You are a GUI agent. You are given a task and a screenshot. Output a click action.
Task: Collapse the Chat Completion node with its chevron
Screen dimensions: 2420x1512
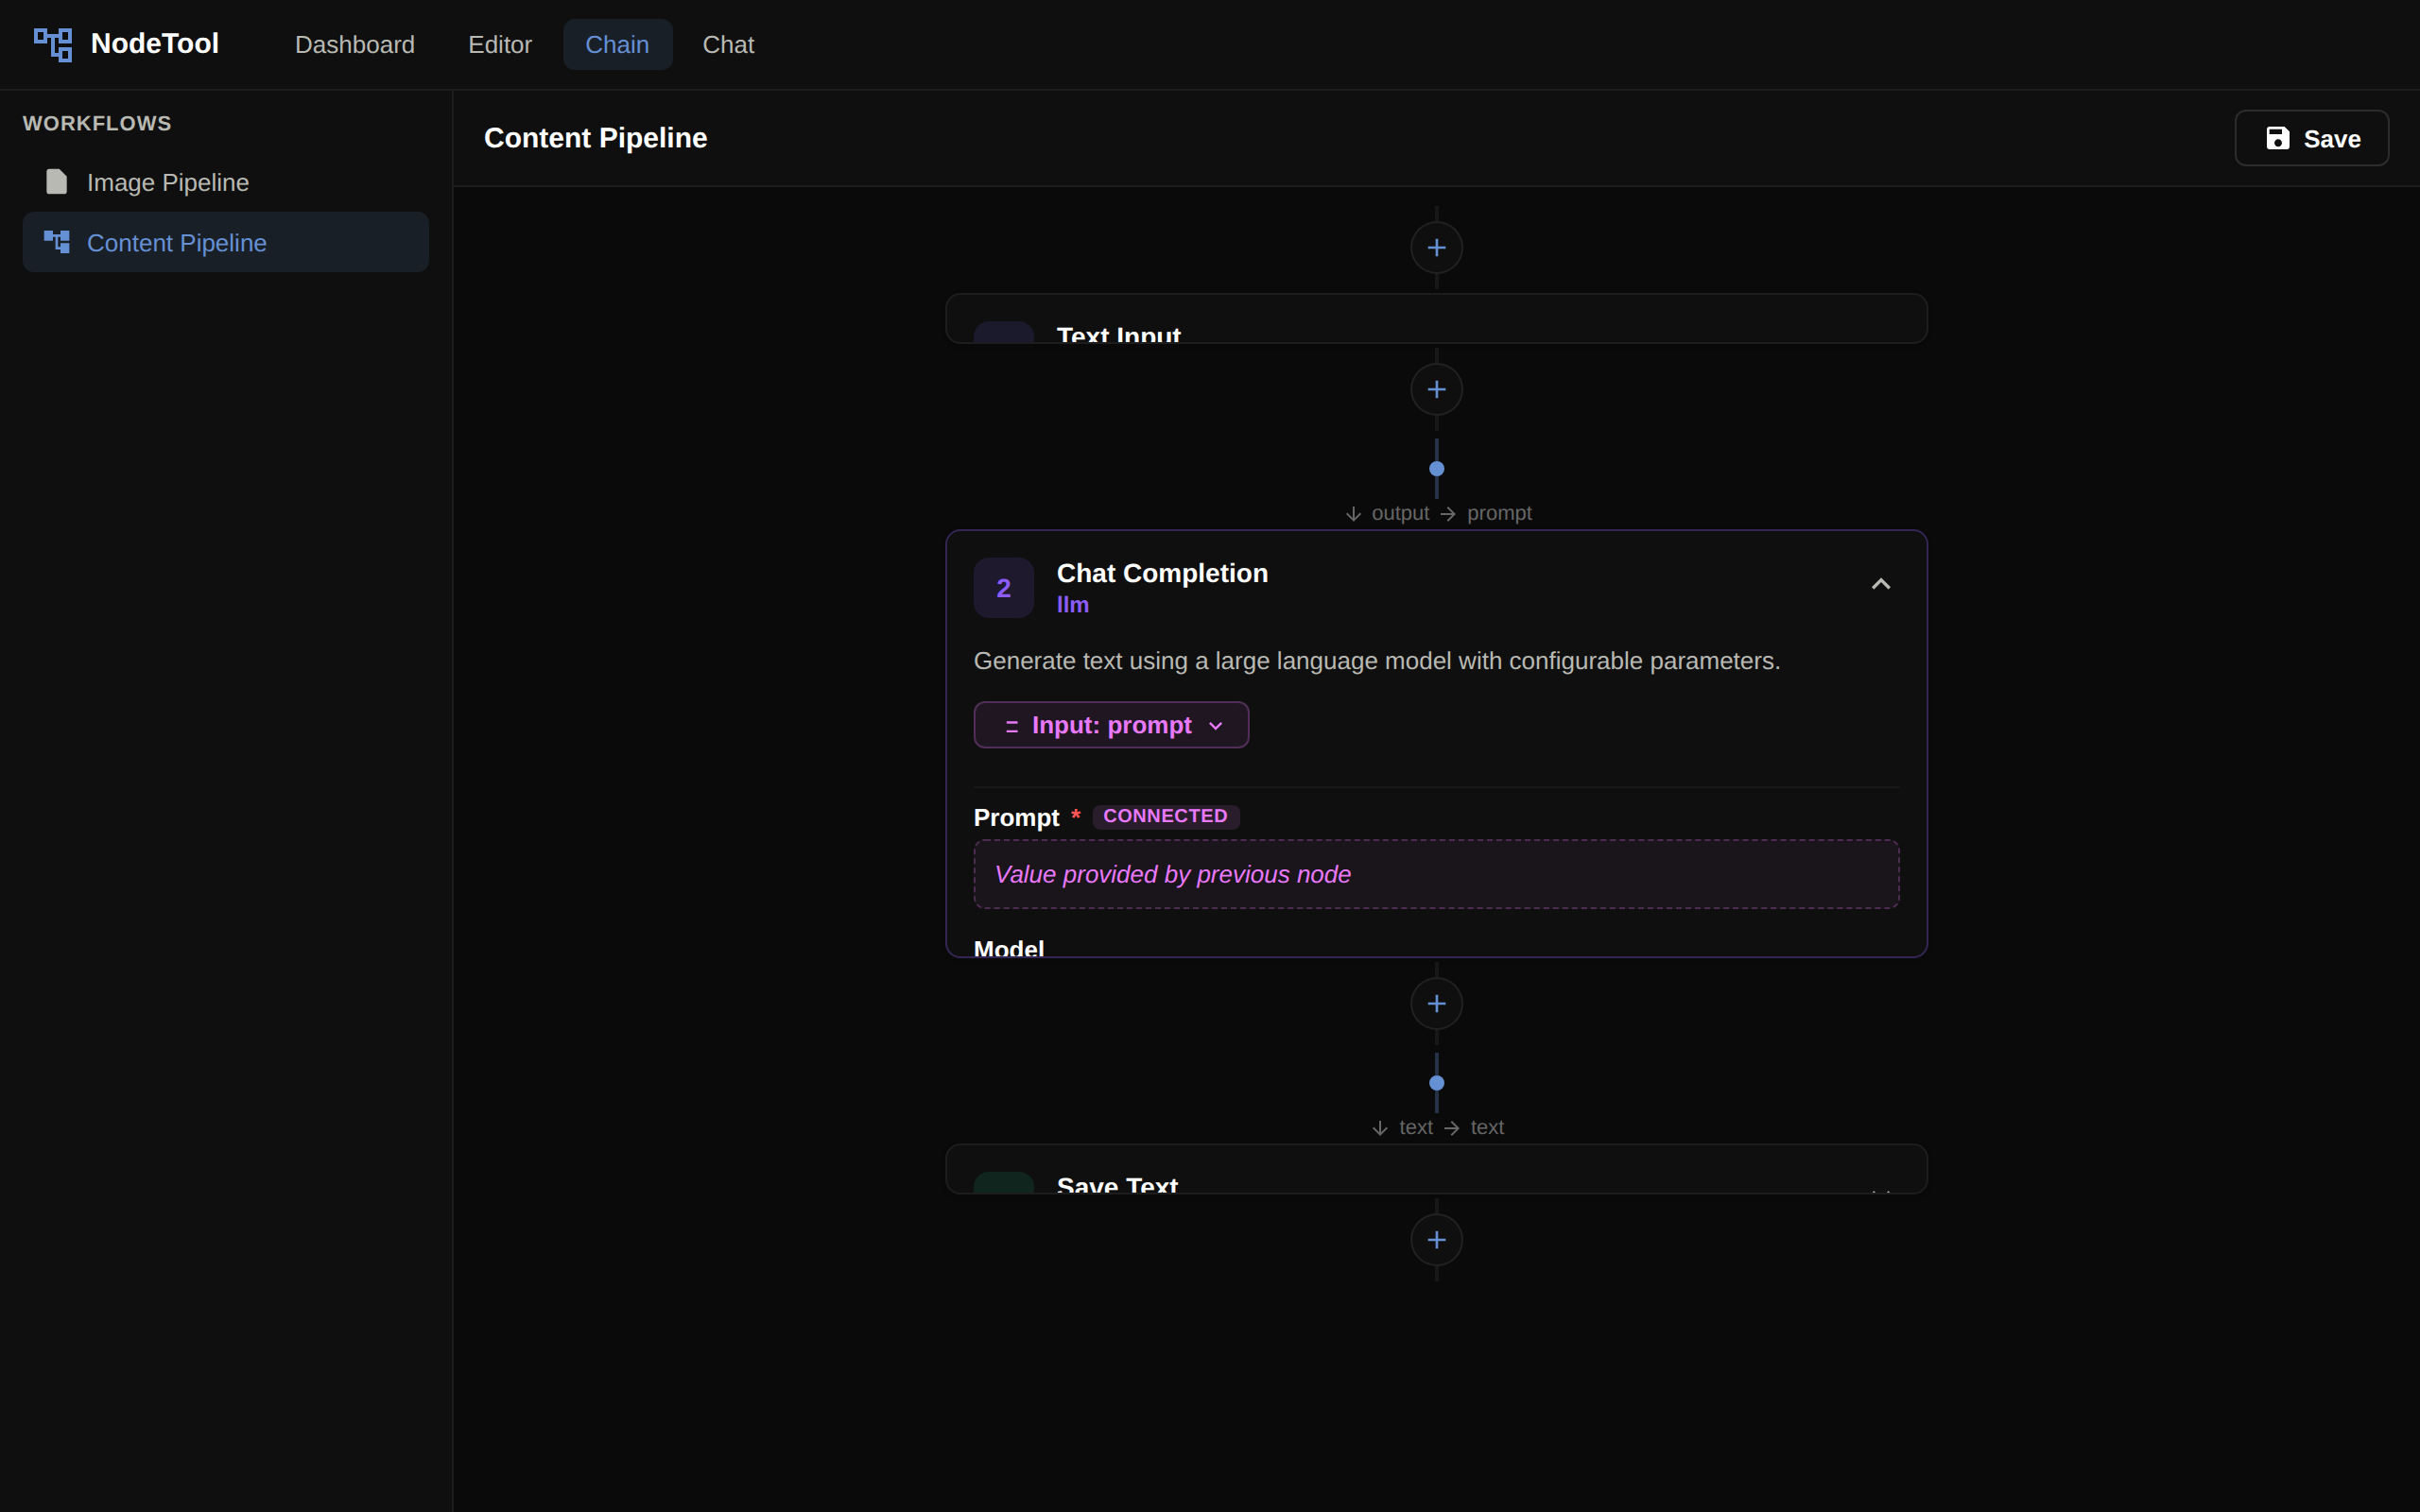(x=1880, y=584)
